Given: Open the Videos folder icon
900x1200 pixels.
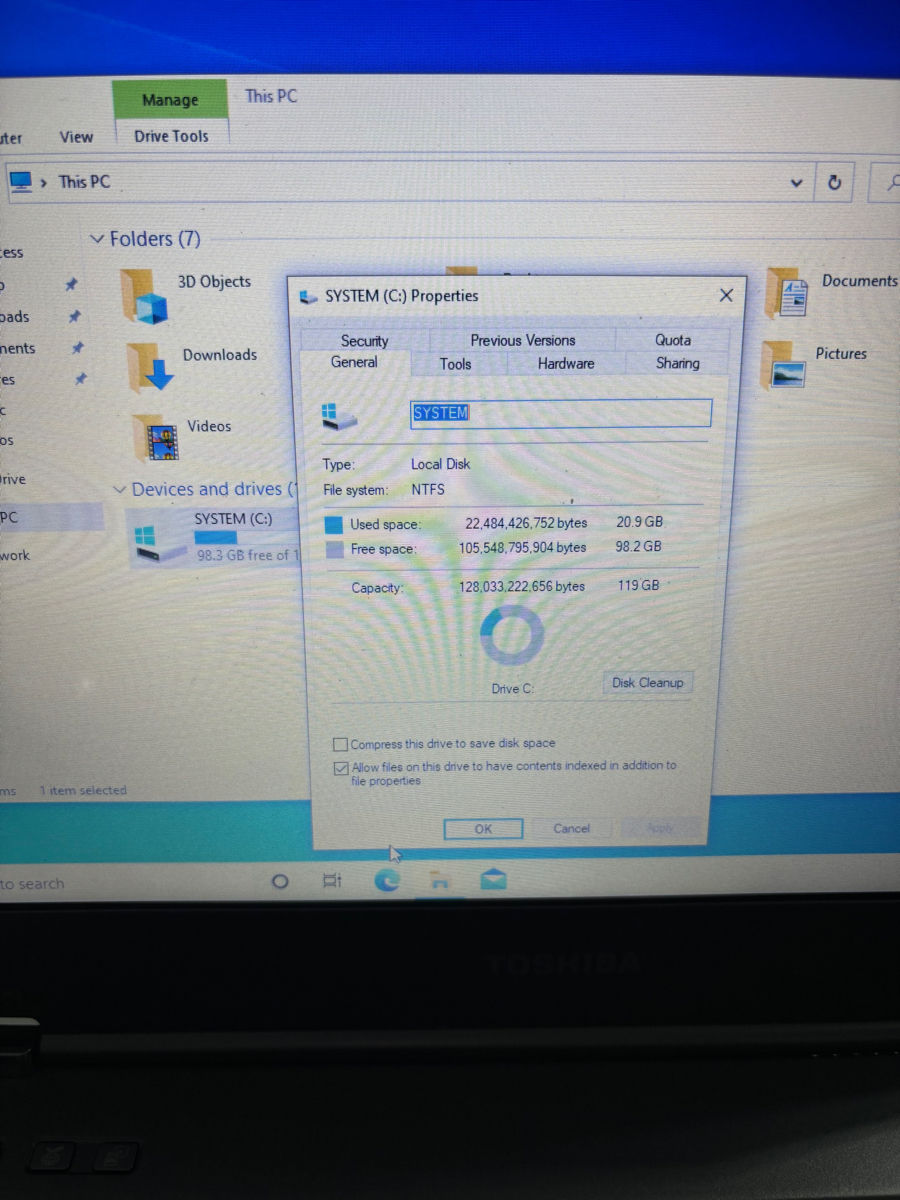Looking at the screenshot, I should click(x=156, y=437).
